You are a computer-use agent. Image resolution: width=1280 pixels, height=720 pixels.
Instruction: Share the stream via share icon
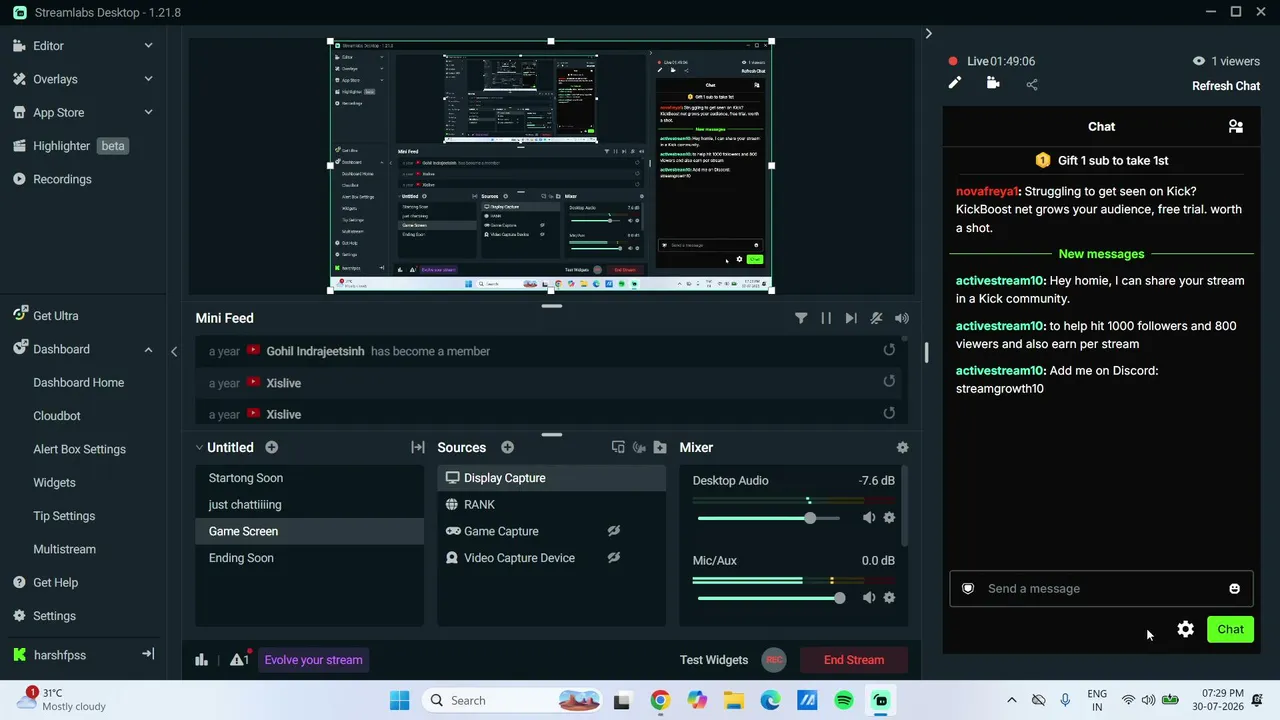click(1032, 84)
